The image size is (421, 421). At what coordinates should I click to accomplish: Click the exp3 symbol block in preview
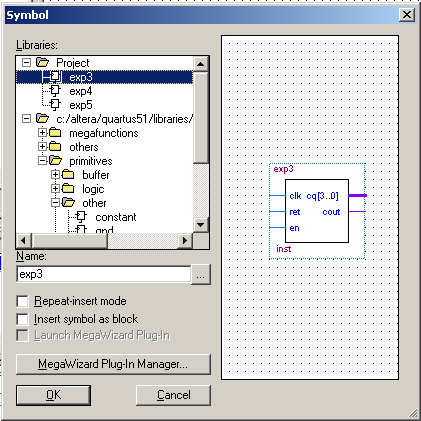click(x=317, y=211)
